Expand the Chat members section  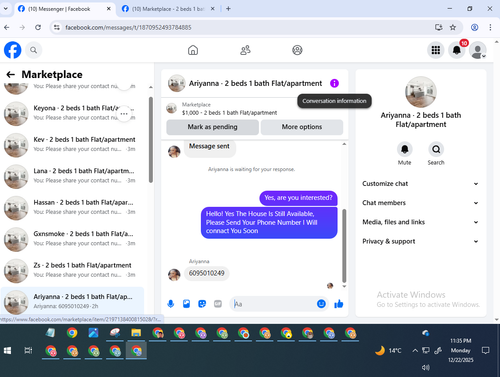[x=420, y=203]
